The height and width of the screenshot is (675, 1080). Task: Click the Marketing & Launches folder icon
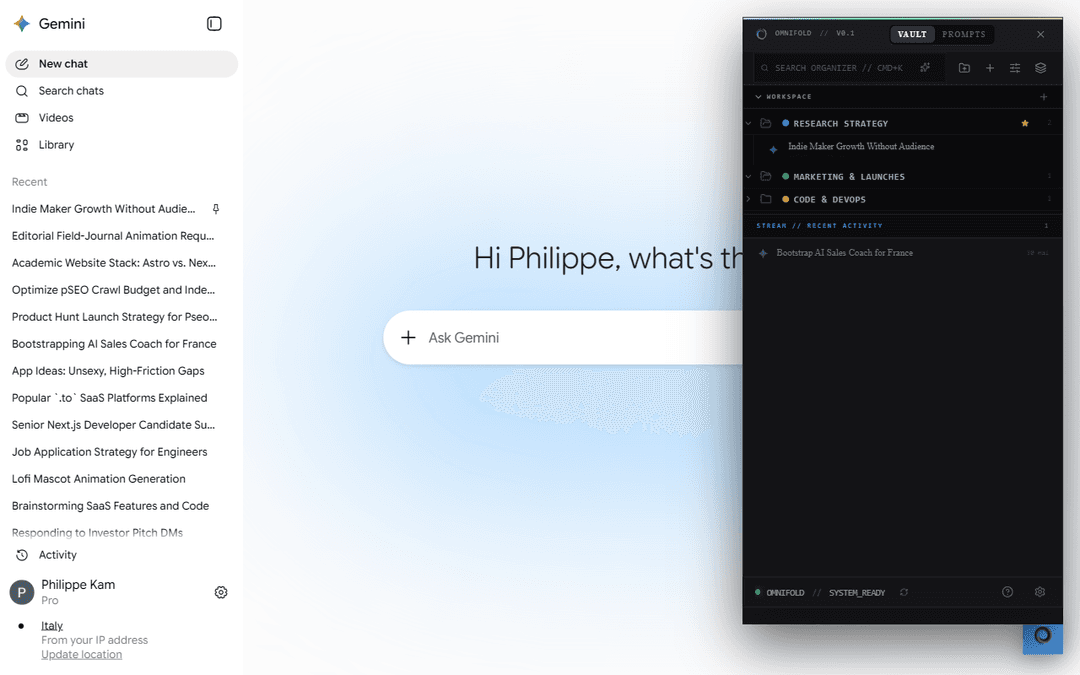point(765,176)
